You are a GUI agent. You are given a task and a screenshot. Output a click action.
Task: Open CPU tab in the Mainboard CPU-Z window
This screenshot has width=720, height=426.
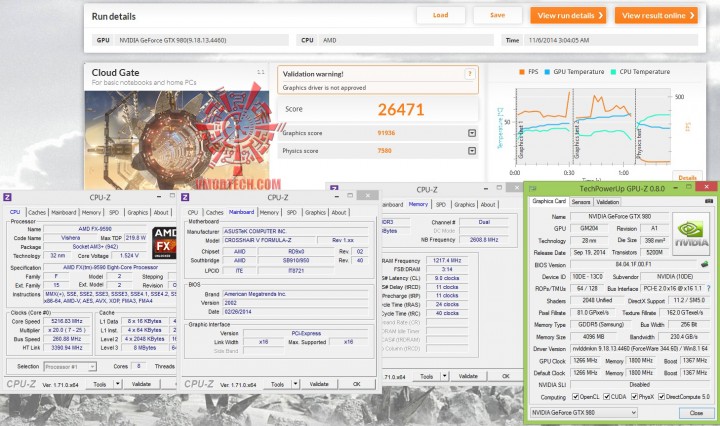point(193,213)
